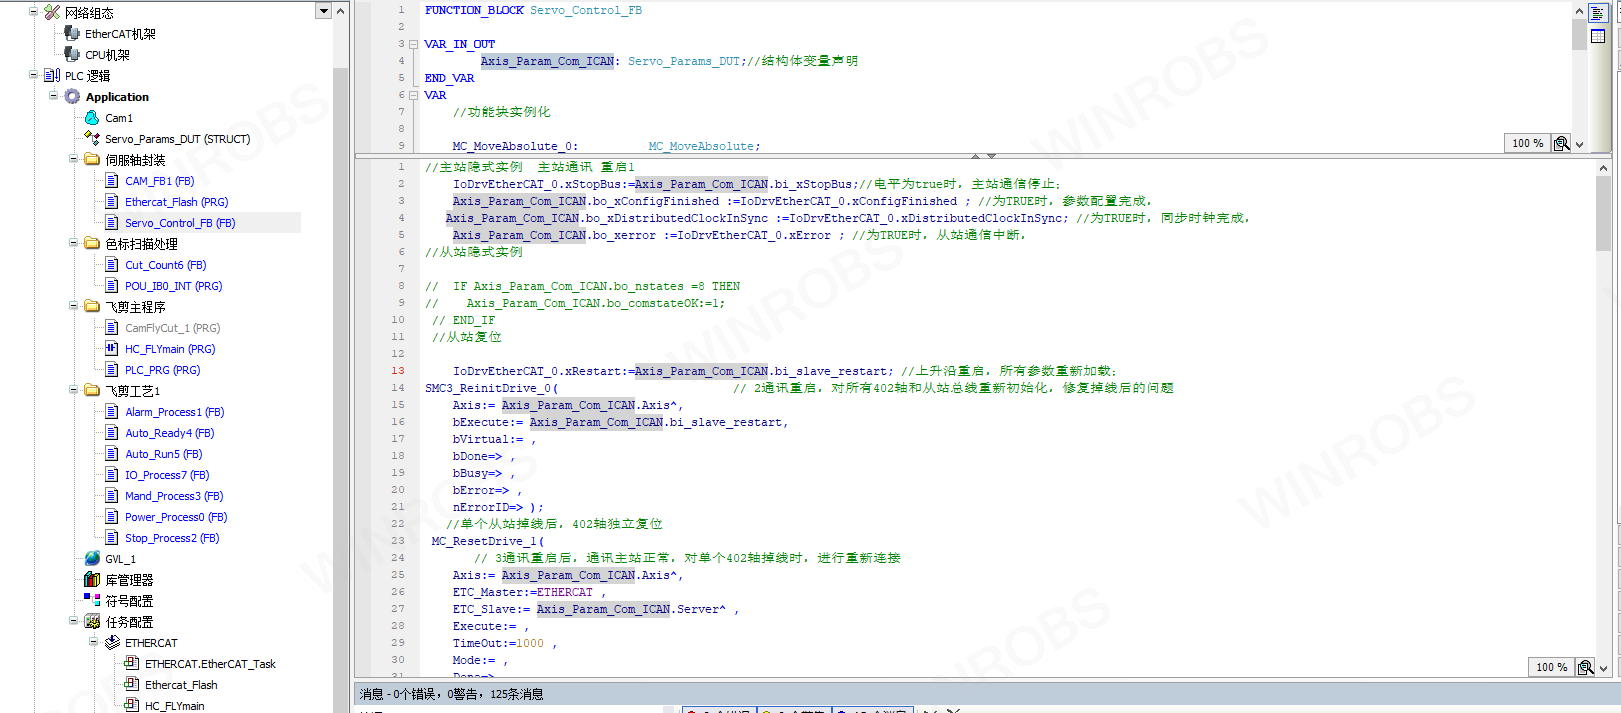Open the 库管理器 library manager
This screenshot has height=713, width=1621.
point(129,580)
